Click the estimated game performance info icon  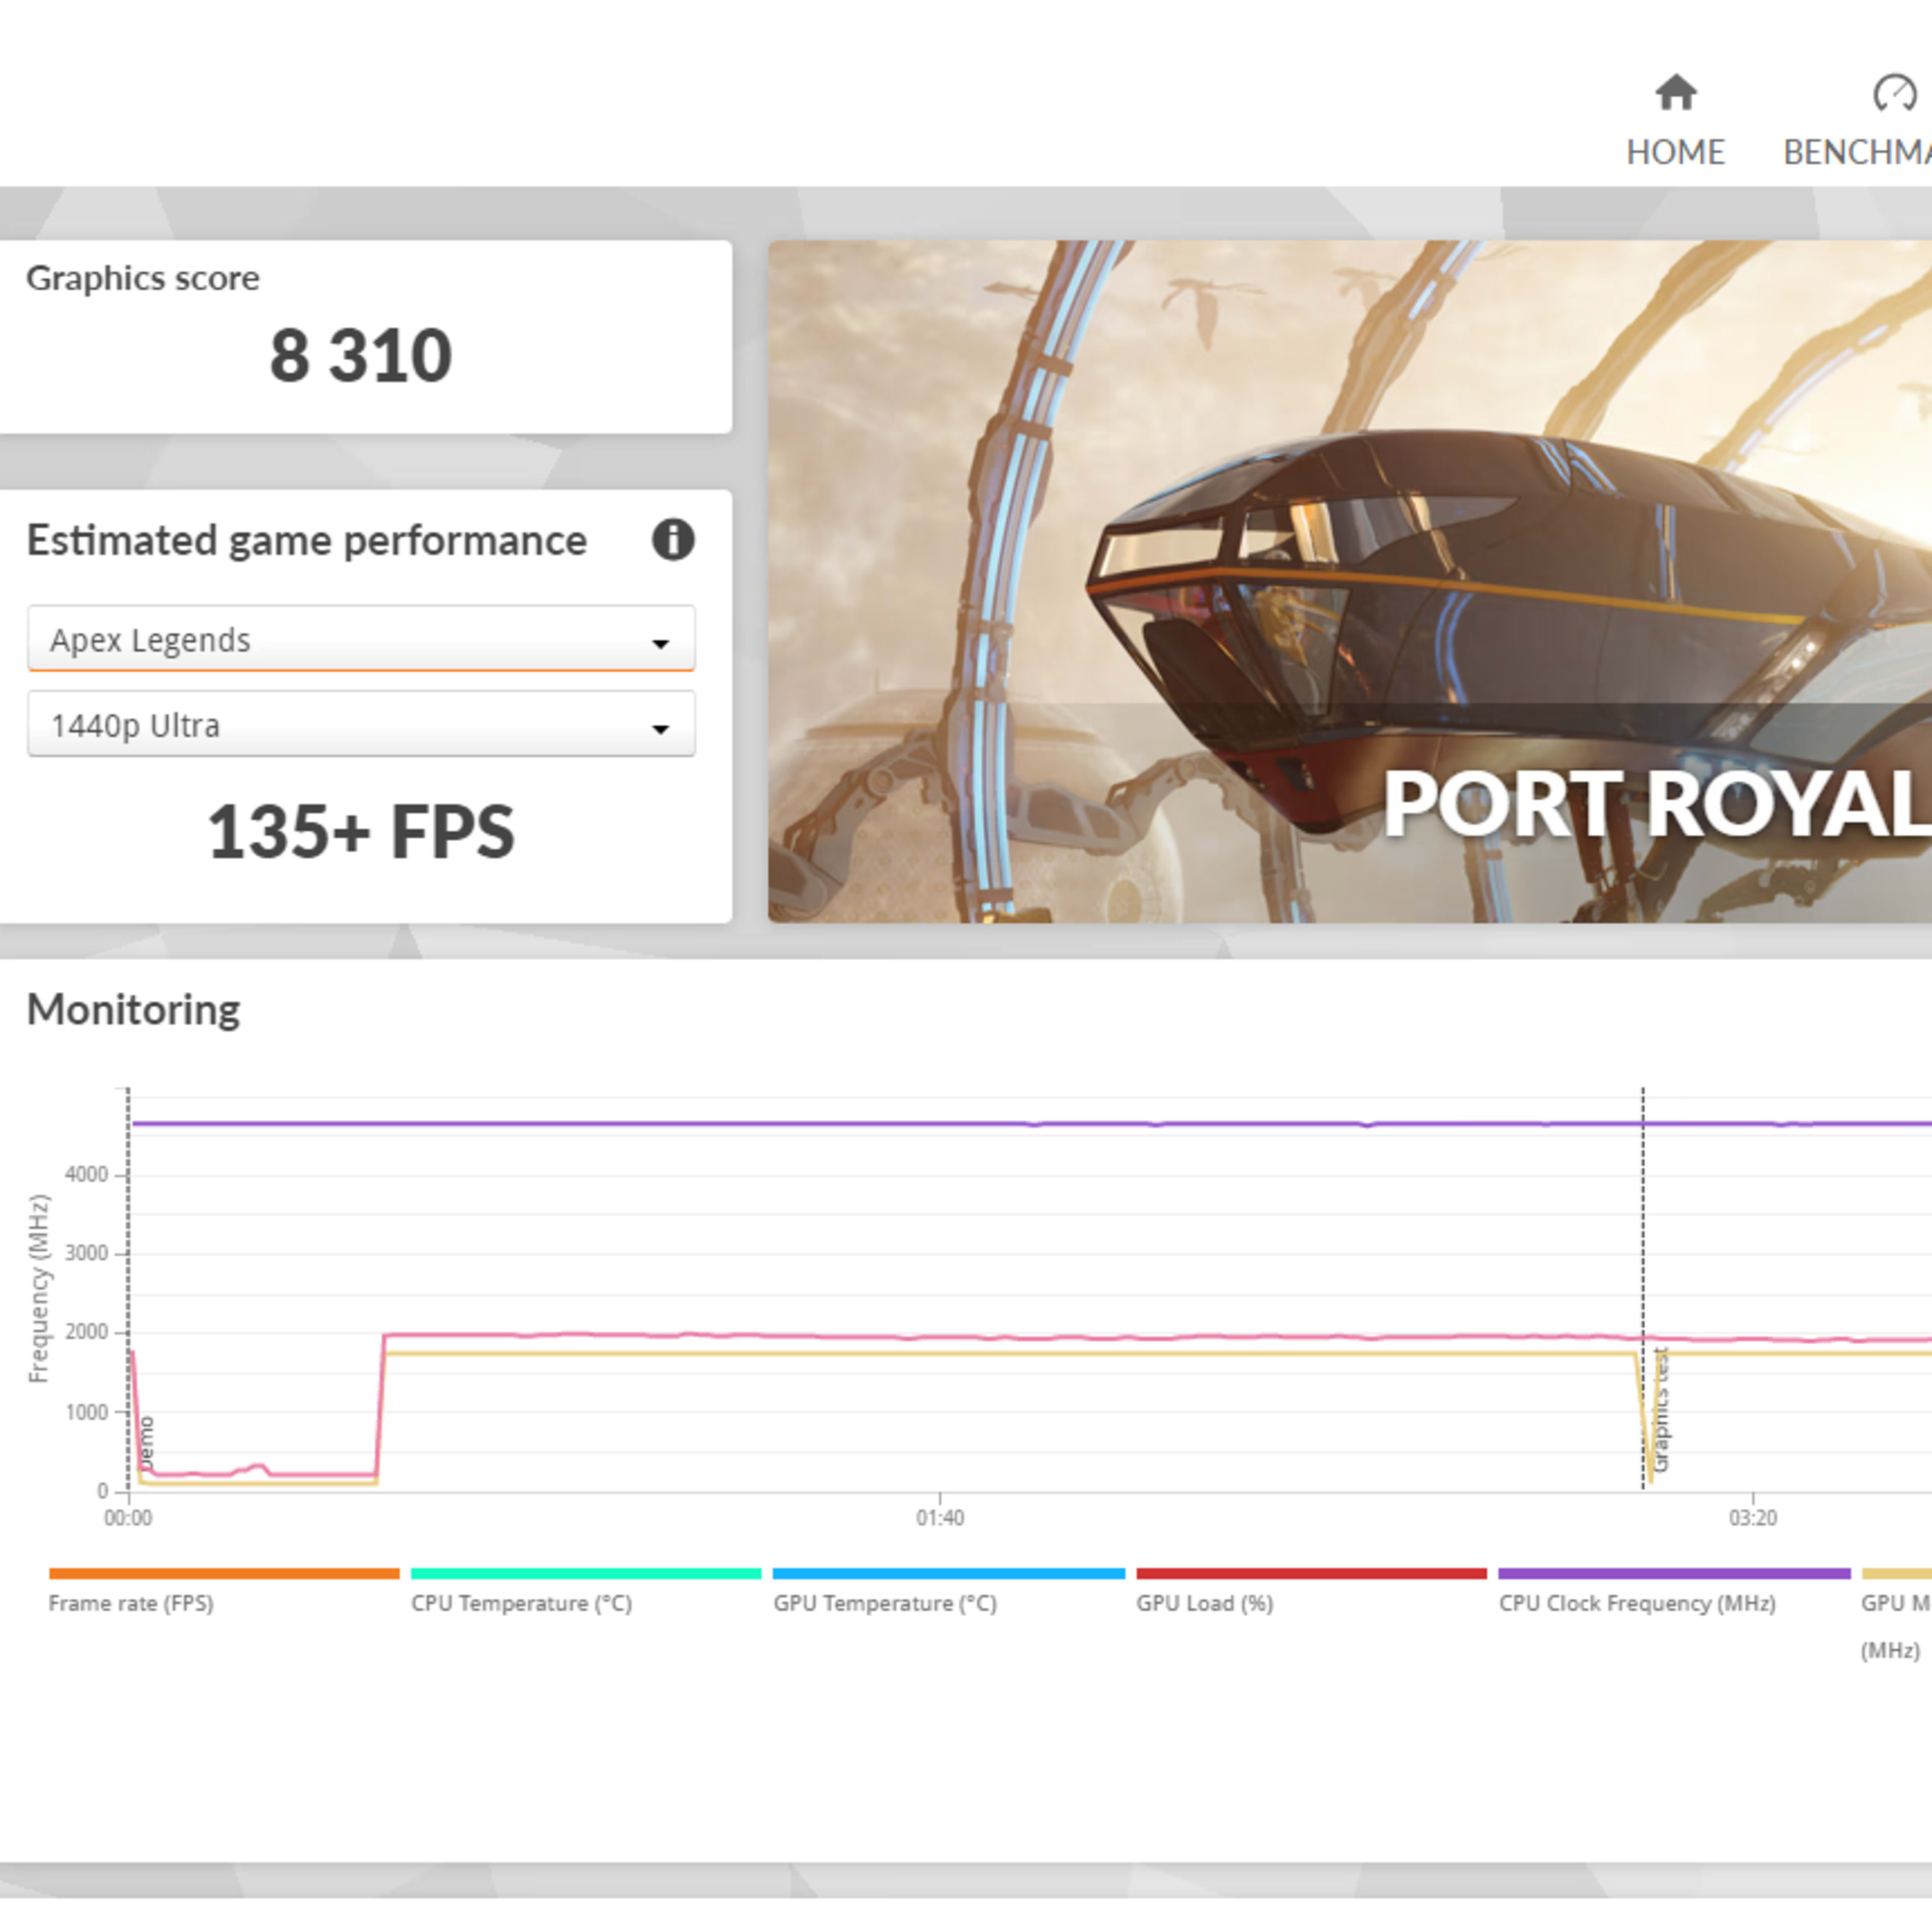click(673, 540)
